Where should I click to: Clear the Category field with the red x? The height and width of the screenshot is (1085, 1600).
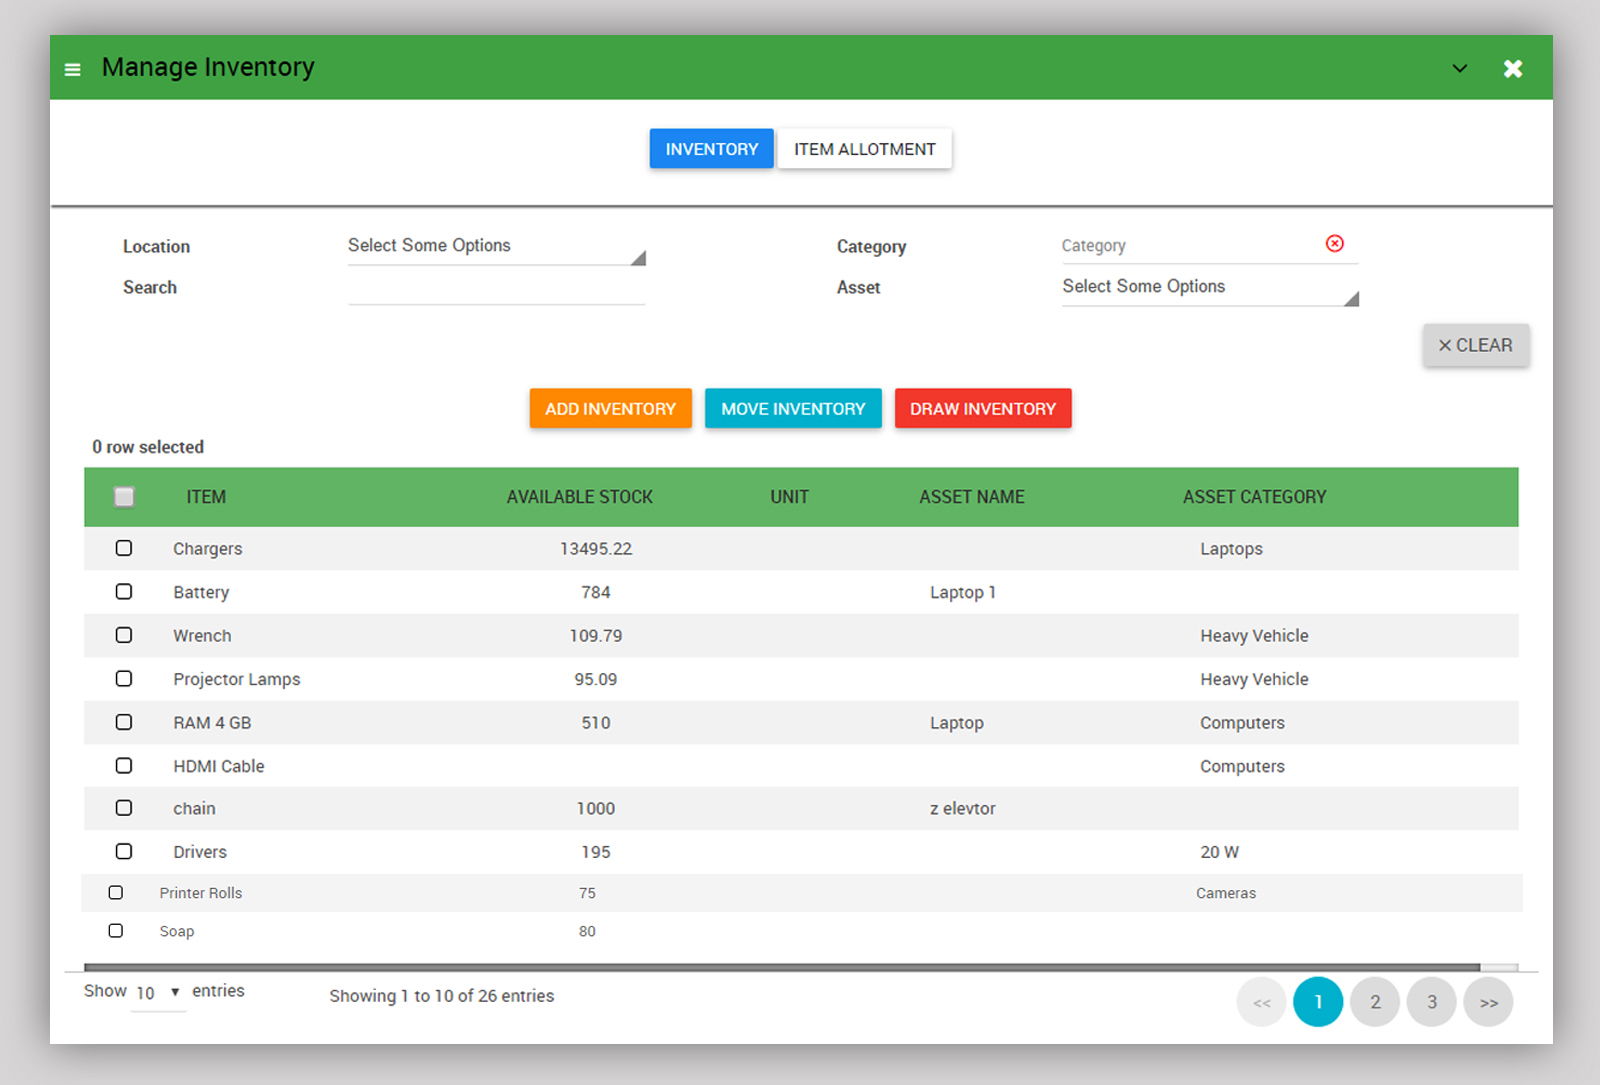(1334, 243)
